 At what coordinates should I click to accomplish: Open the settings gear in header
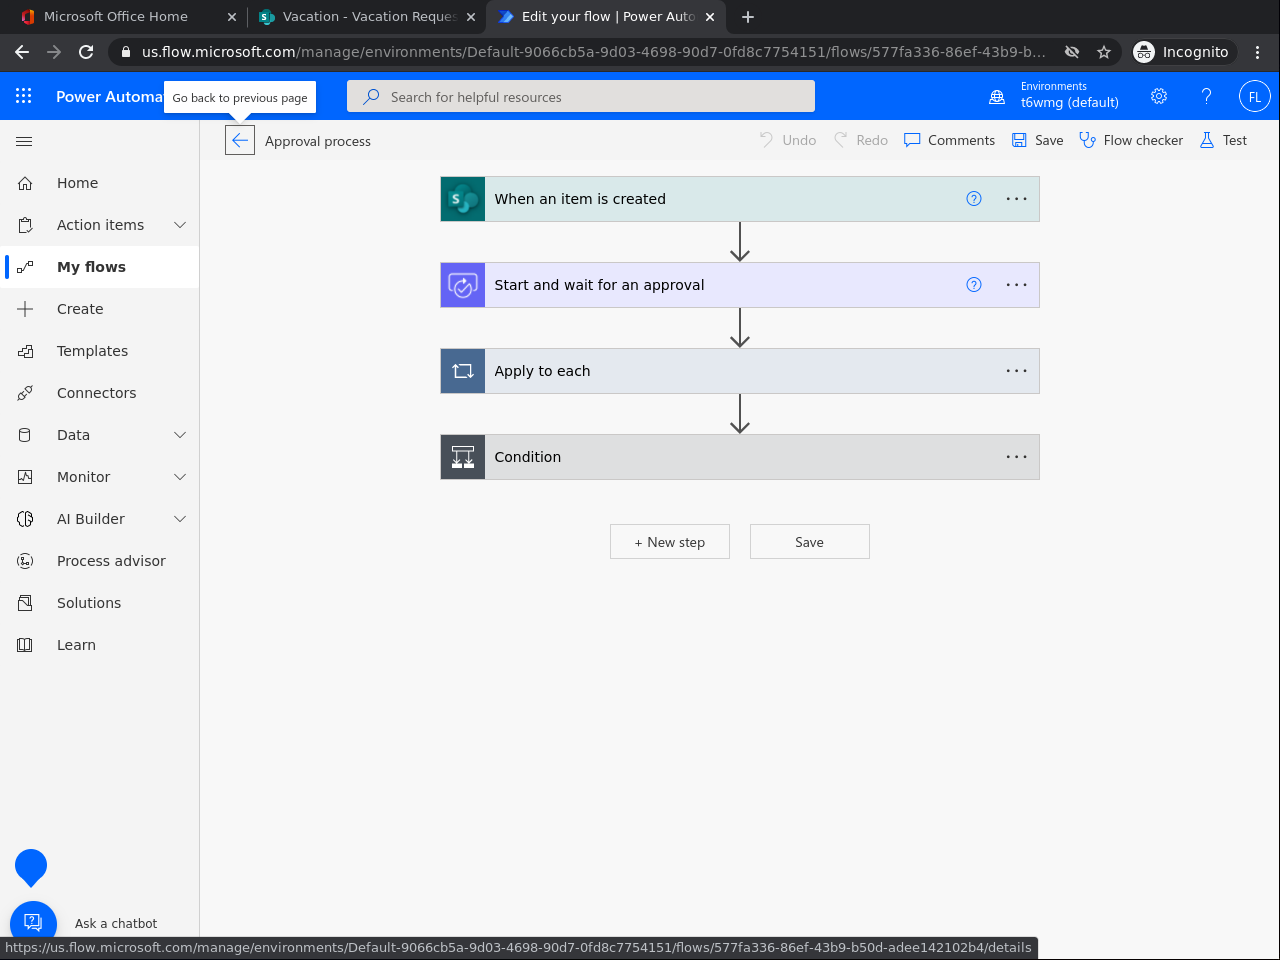(1159, 96)
